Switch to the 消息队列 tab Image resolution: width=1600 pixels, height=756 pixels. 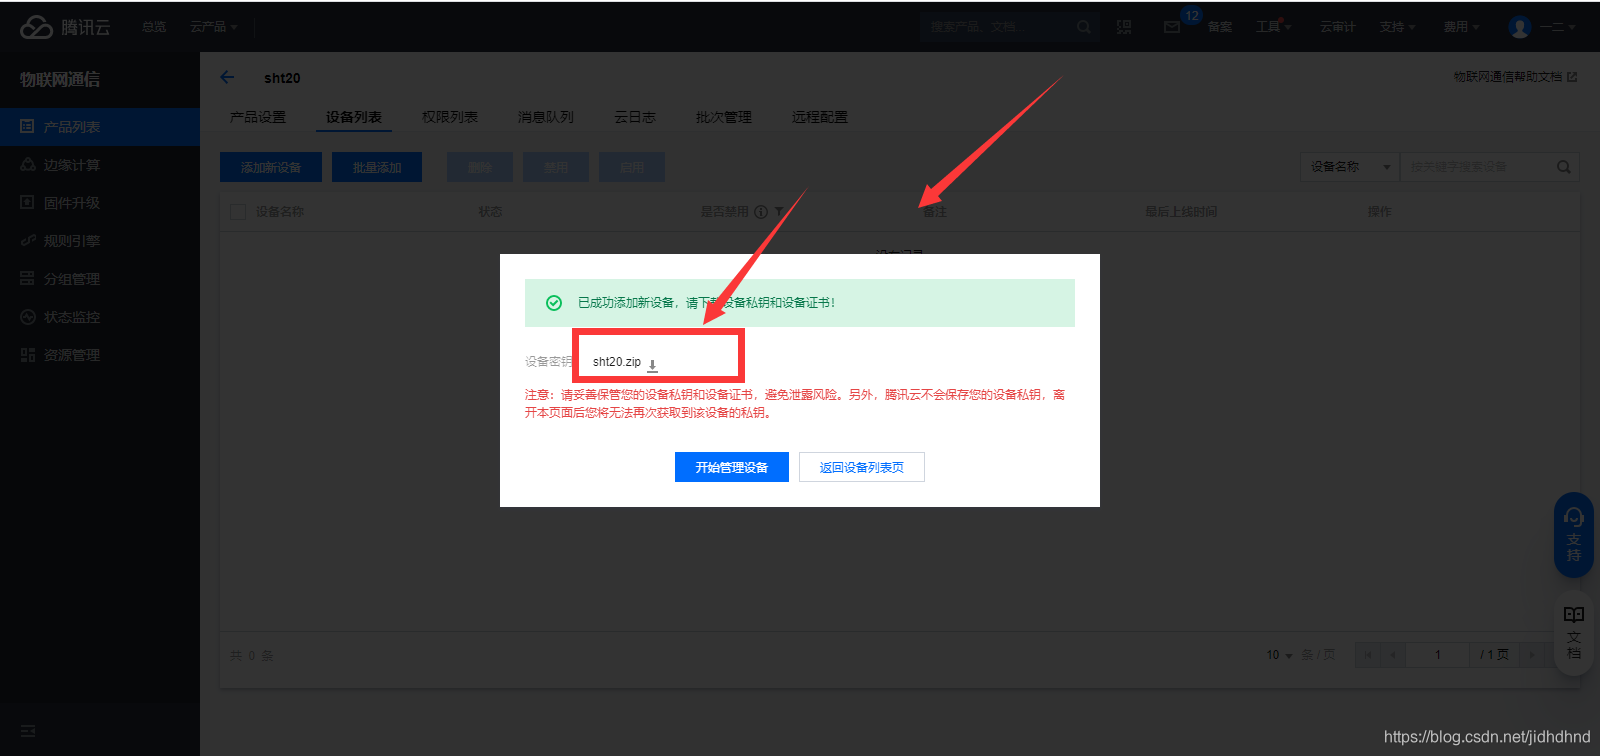(x=546, y=117)
